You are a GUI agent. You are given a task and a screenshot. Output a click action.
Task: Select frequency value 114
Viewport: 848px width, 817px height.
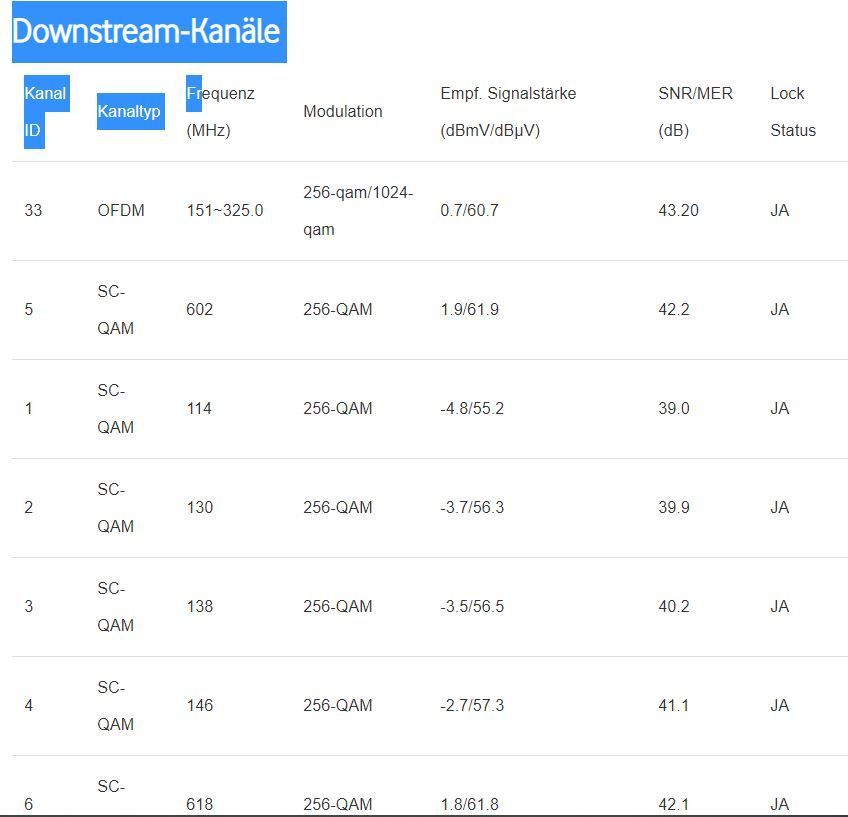coord(199,408)
